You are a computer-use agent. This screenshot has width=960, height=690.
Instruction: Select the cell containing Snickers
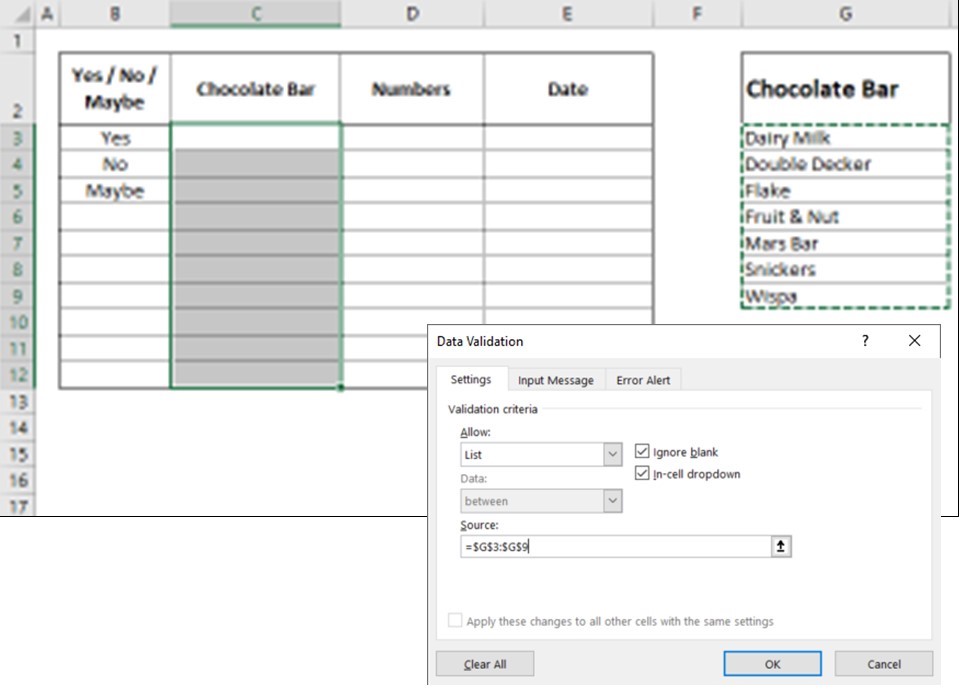(x=846, y=270)
